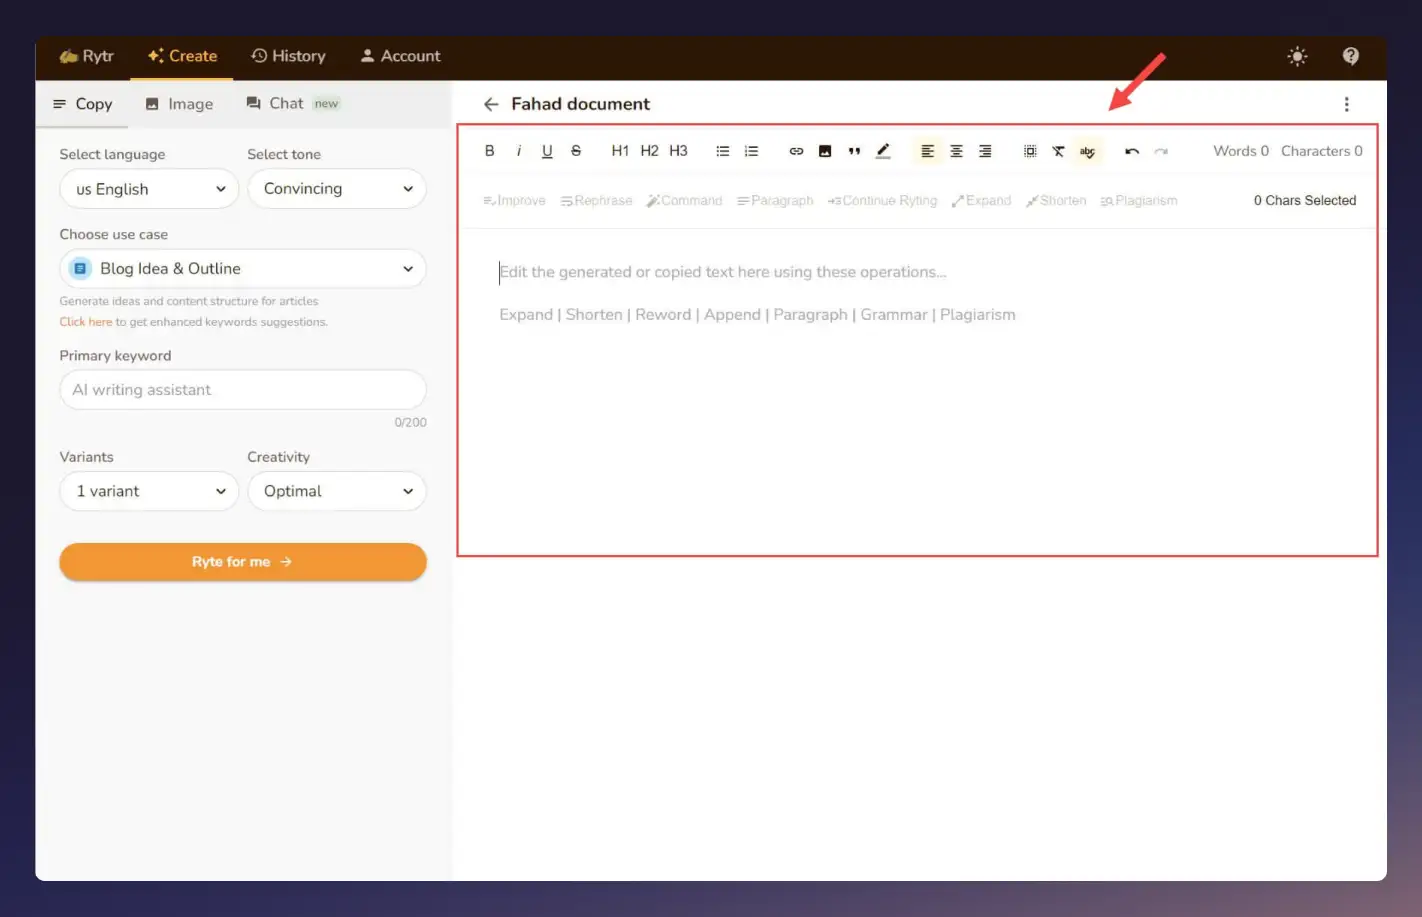Open the document options three-dot menu
The image size is (1422, 917).
click(x=1346, y=103)
